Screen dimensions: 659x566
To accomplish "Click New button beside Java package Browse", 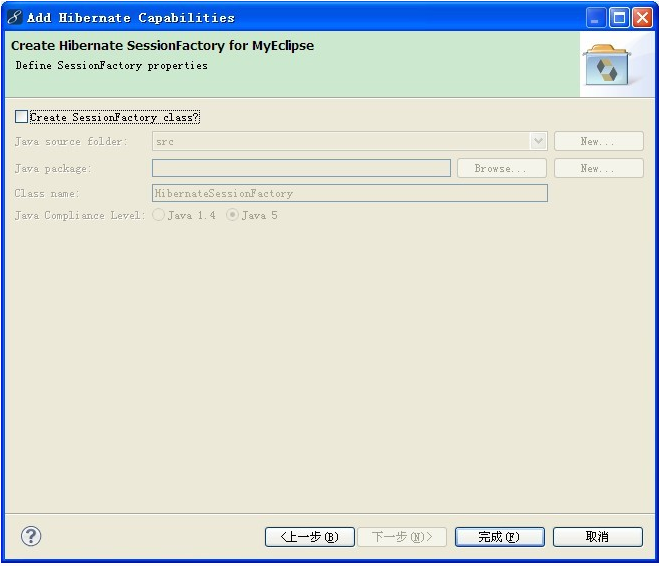I will 598,168.
